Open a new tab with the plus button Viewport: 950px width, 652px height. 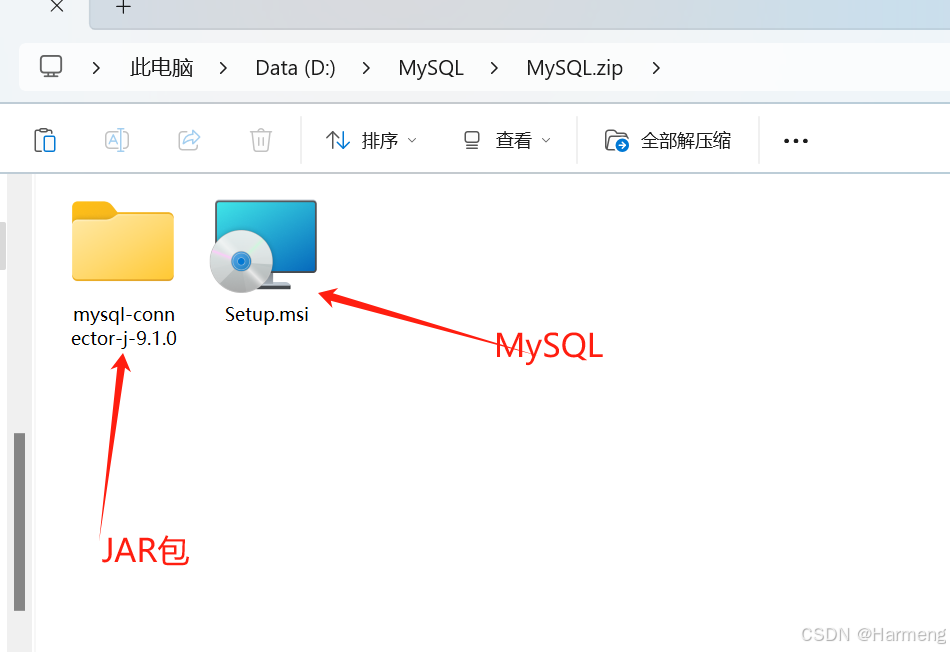point(122,8)
